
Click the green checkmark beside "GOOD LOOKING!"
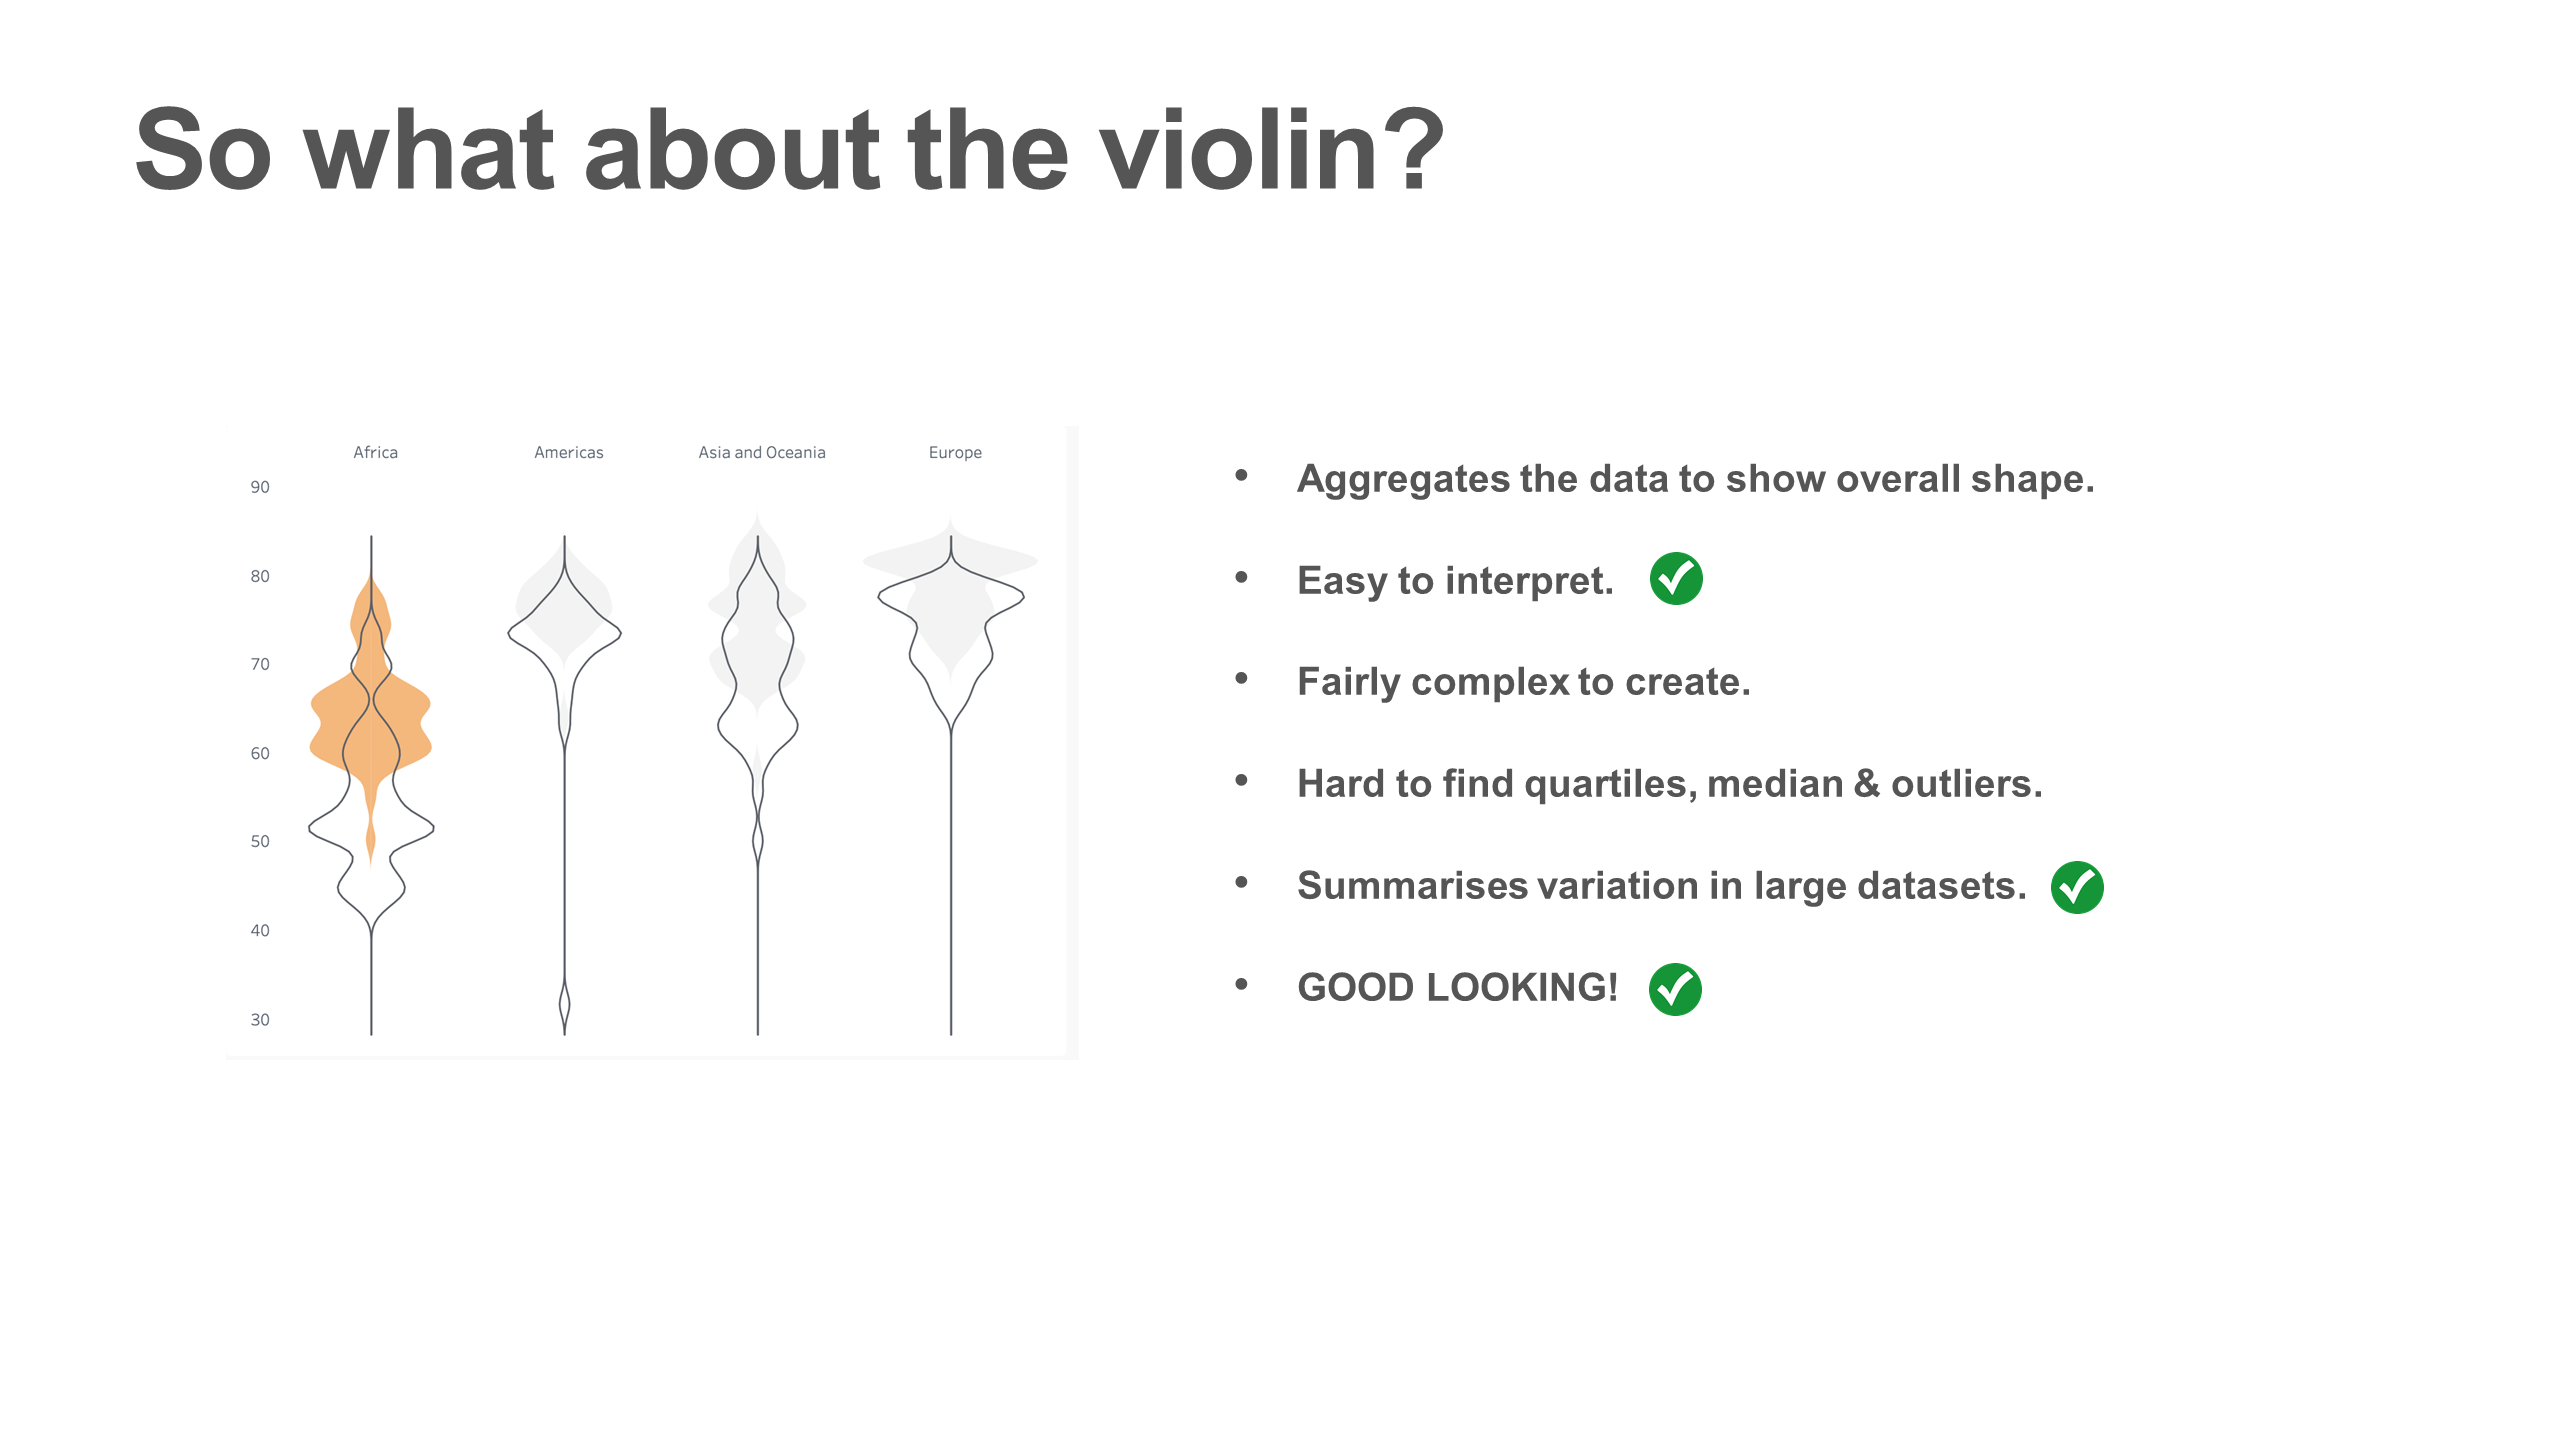(x=1675, y=989)
